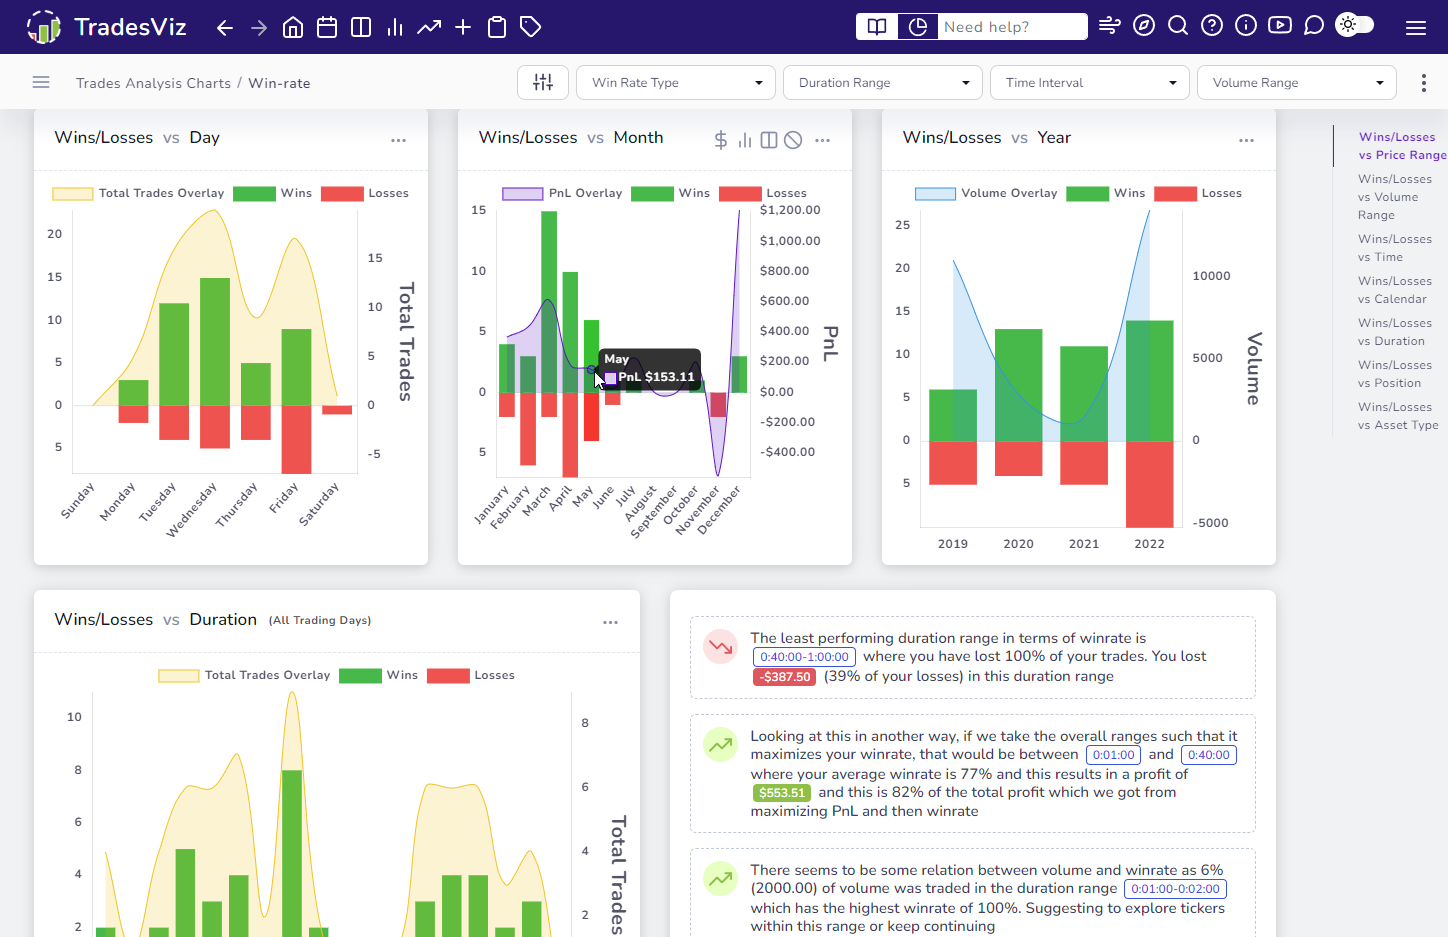Open the bar chart icon in top bar
Viewport: 1448px width, 937px height.
click(x=395, y=27)
